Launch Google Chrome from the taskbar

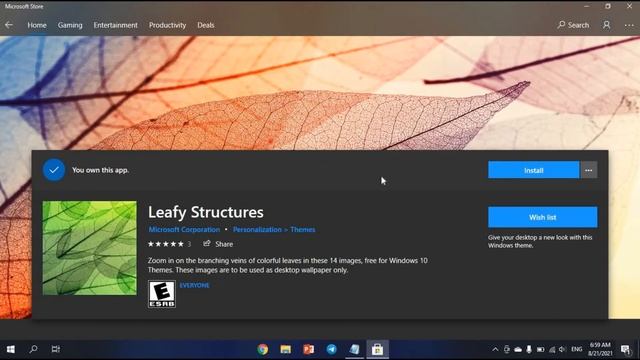263,349
